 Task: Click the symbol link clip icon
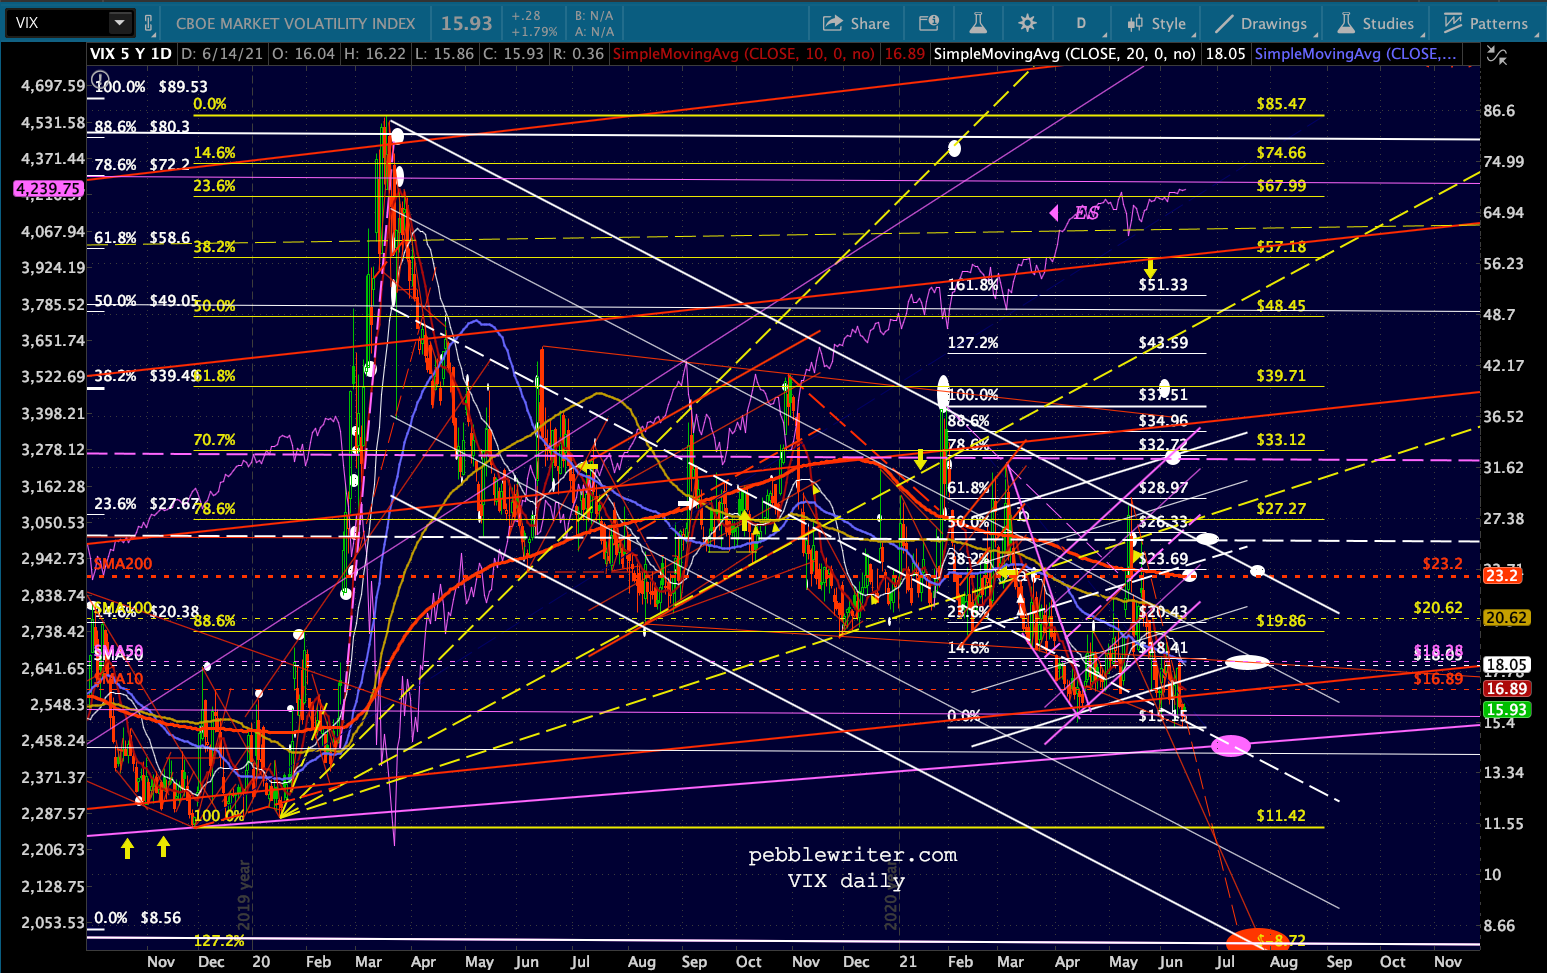[x=149, y=23]
